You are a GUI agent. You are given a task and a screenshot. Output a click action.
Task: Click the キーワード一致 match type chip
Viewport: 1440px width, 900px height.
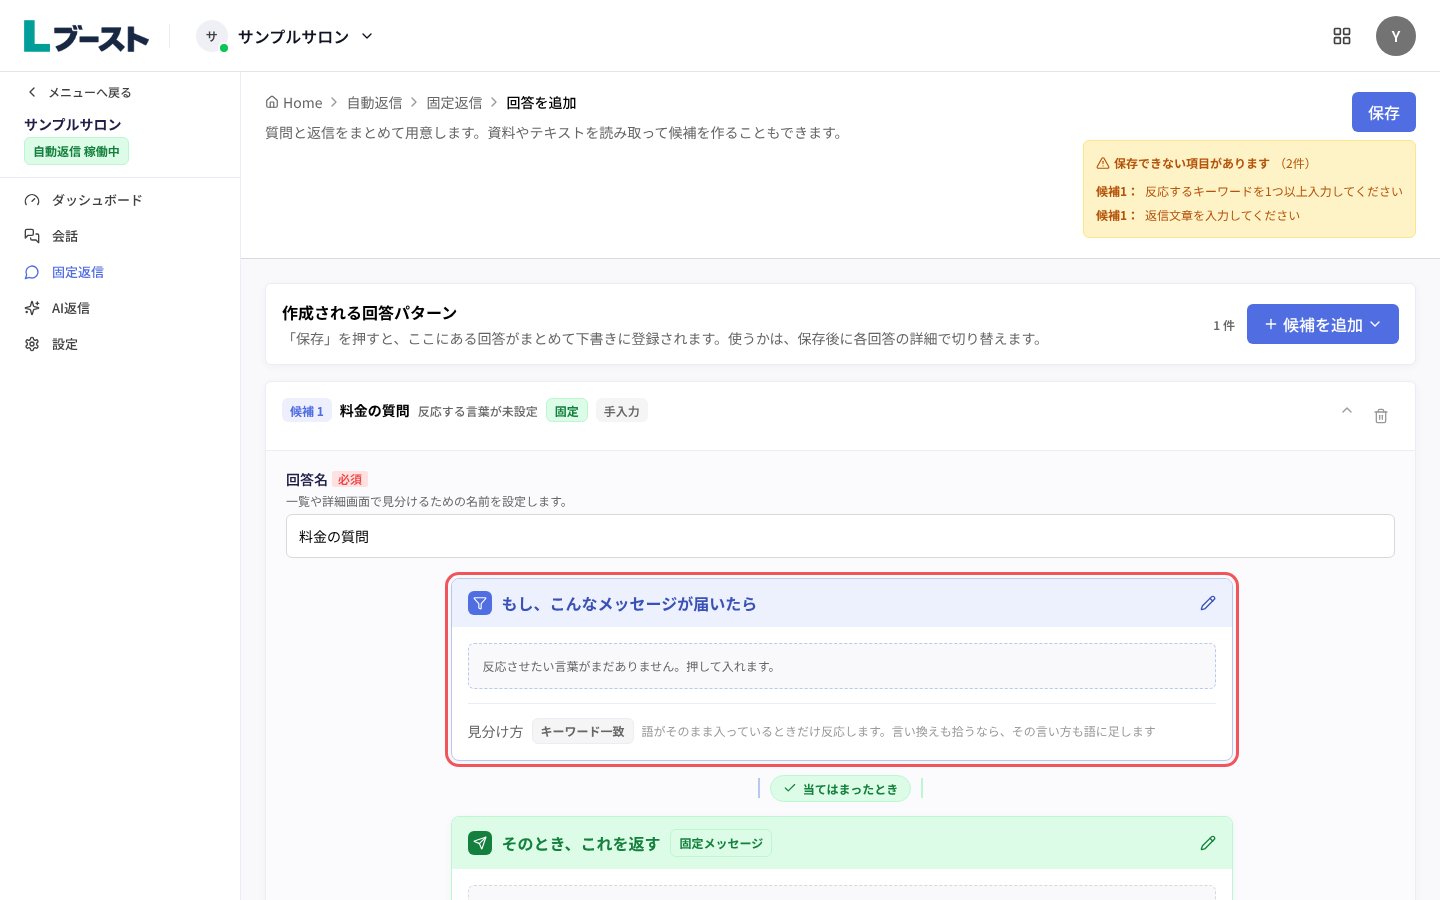pos(583,731)
